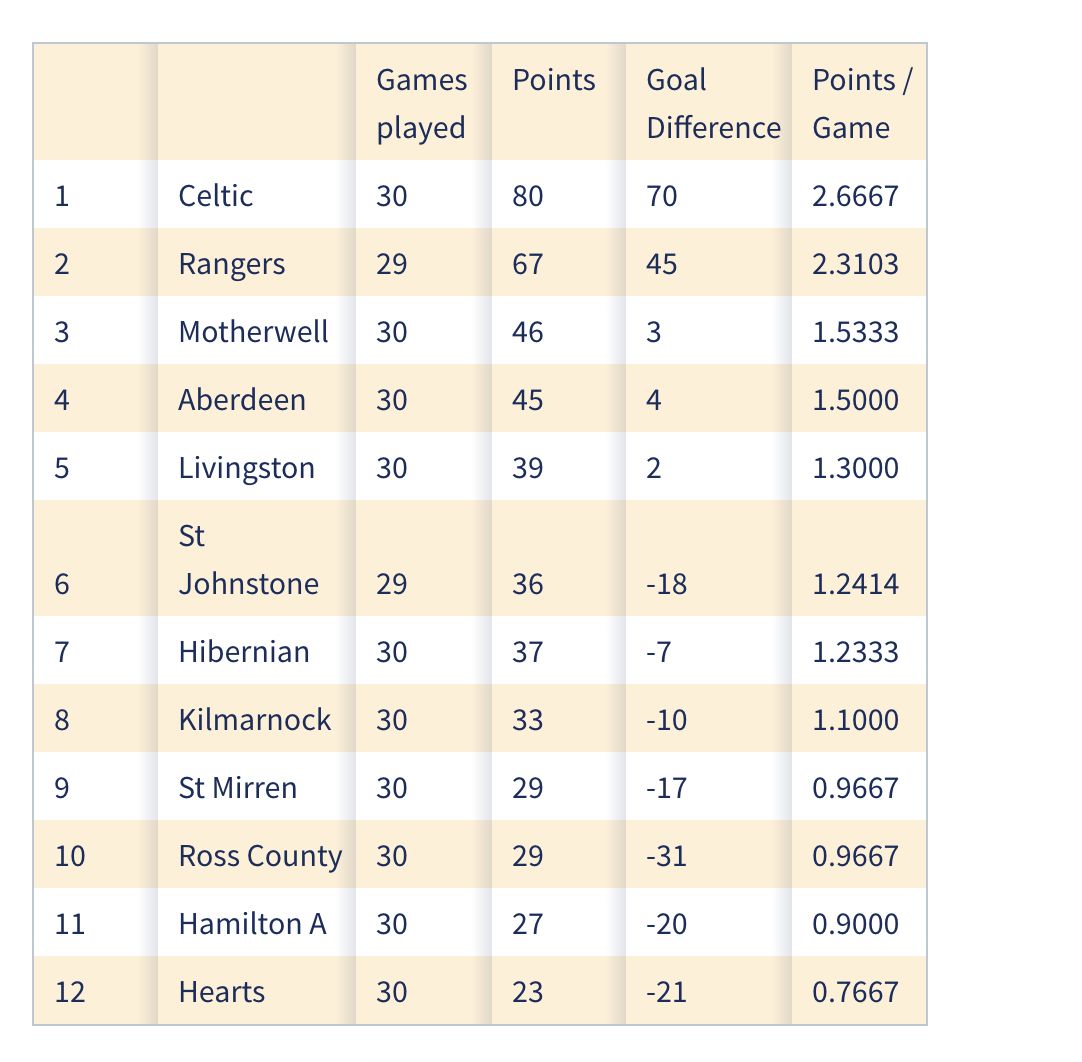Select the Ross County team cell
The image size is (1082, 1062).
coord(260,856)
